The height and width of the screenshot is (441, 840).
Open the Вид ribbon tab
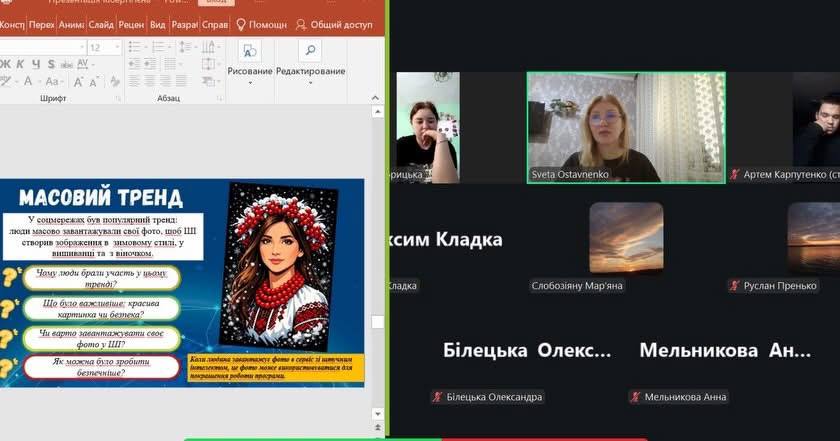pyautogui.click(x=158, y=24)
